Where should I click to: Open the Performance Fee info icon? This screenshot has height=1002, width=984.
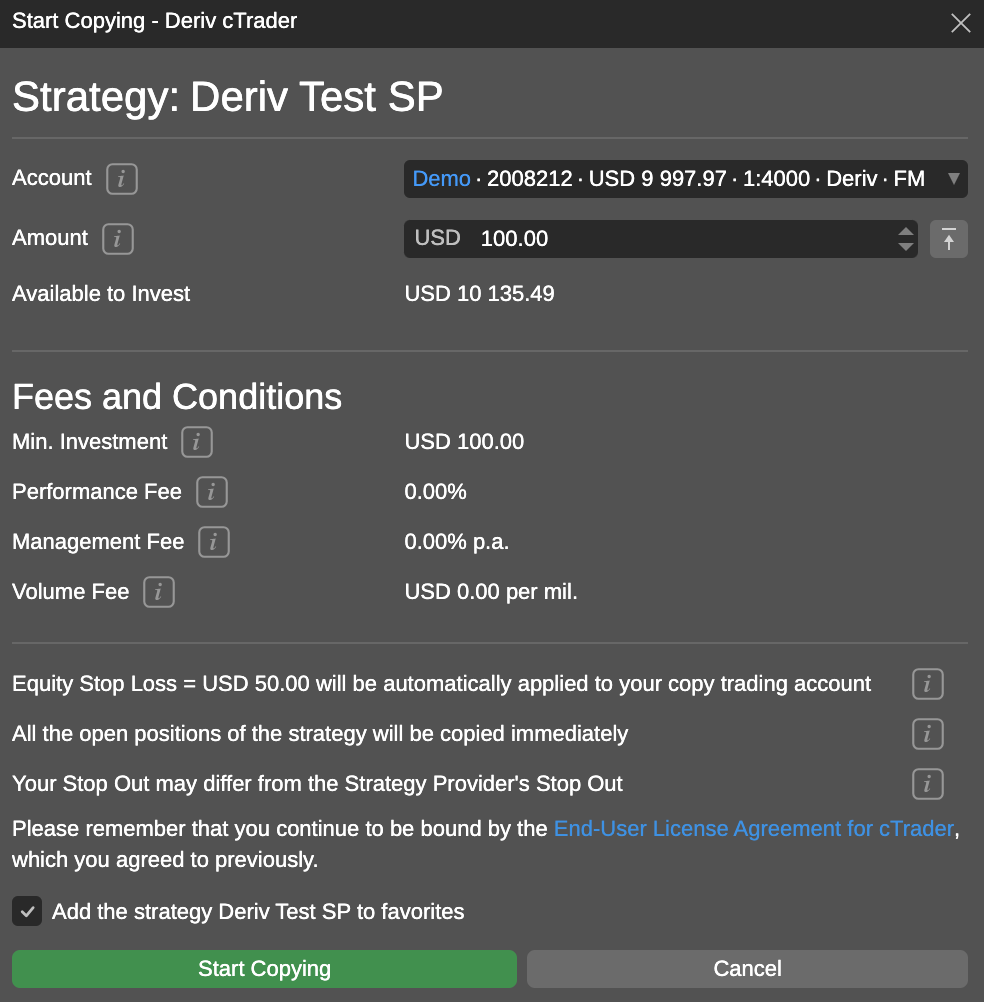(211, 491)
